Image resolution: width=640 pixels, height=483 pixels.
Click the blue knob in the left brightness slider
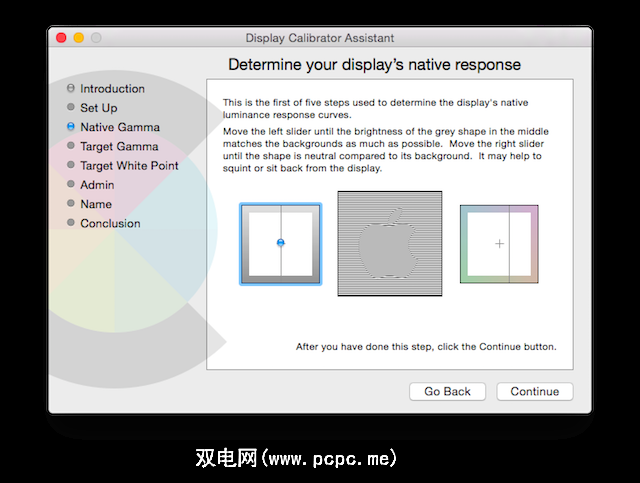[x=280, y=243]
